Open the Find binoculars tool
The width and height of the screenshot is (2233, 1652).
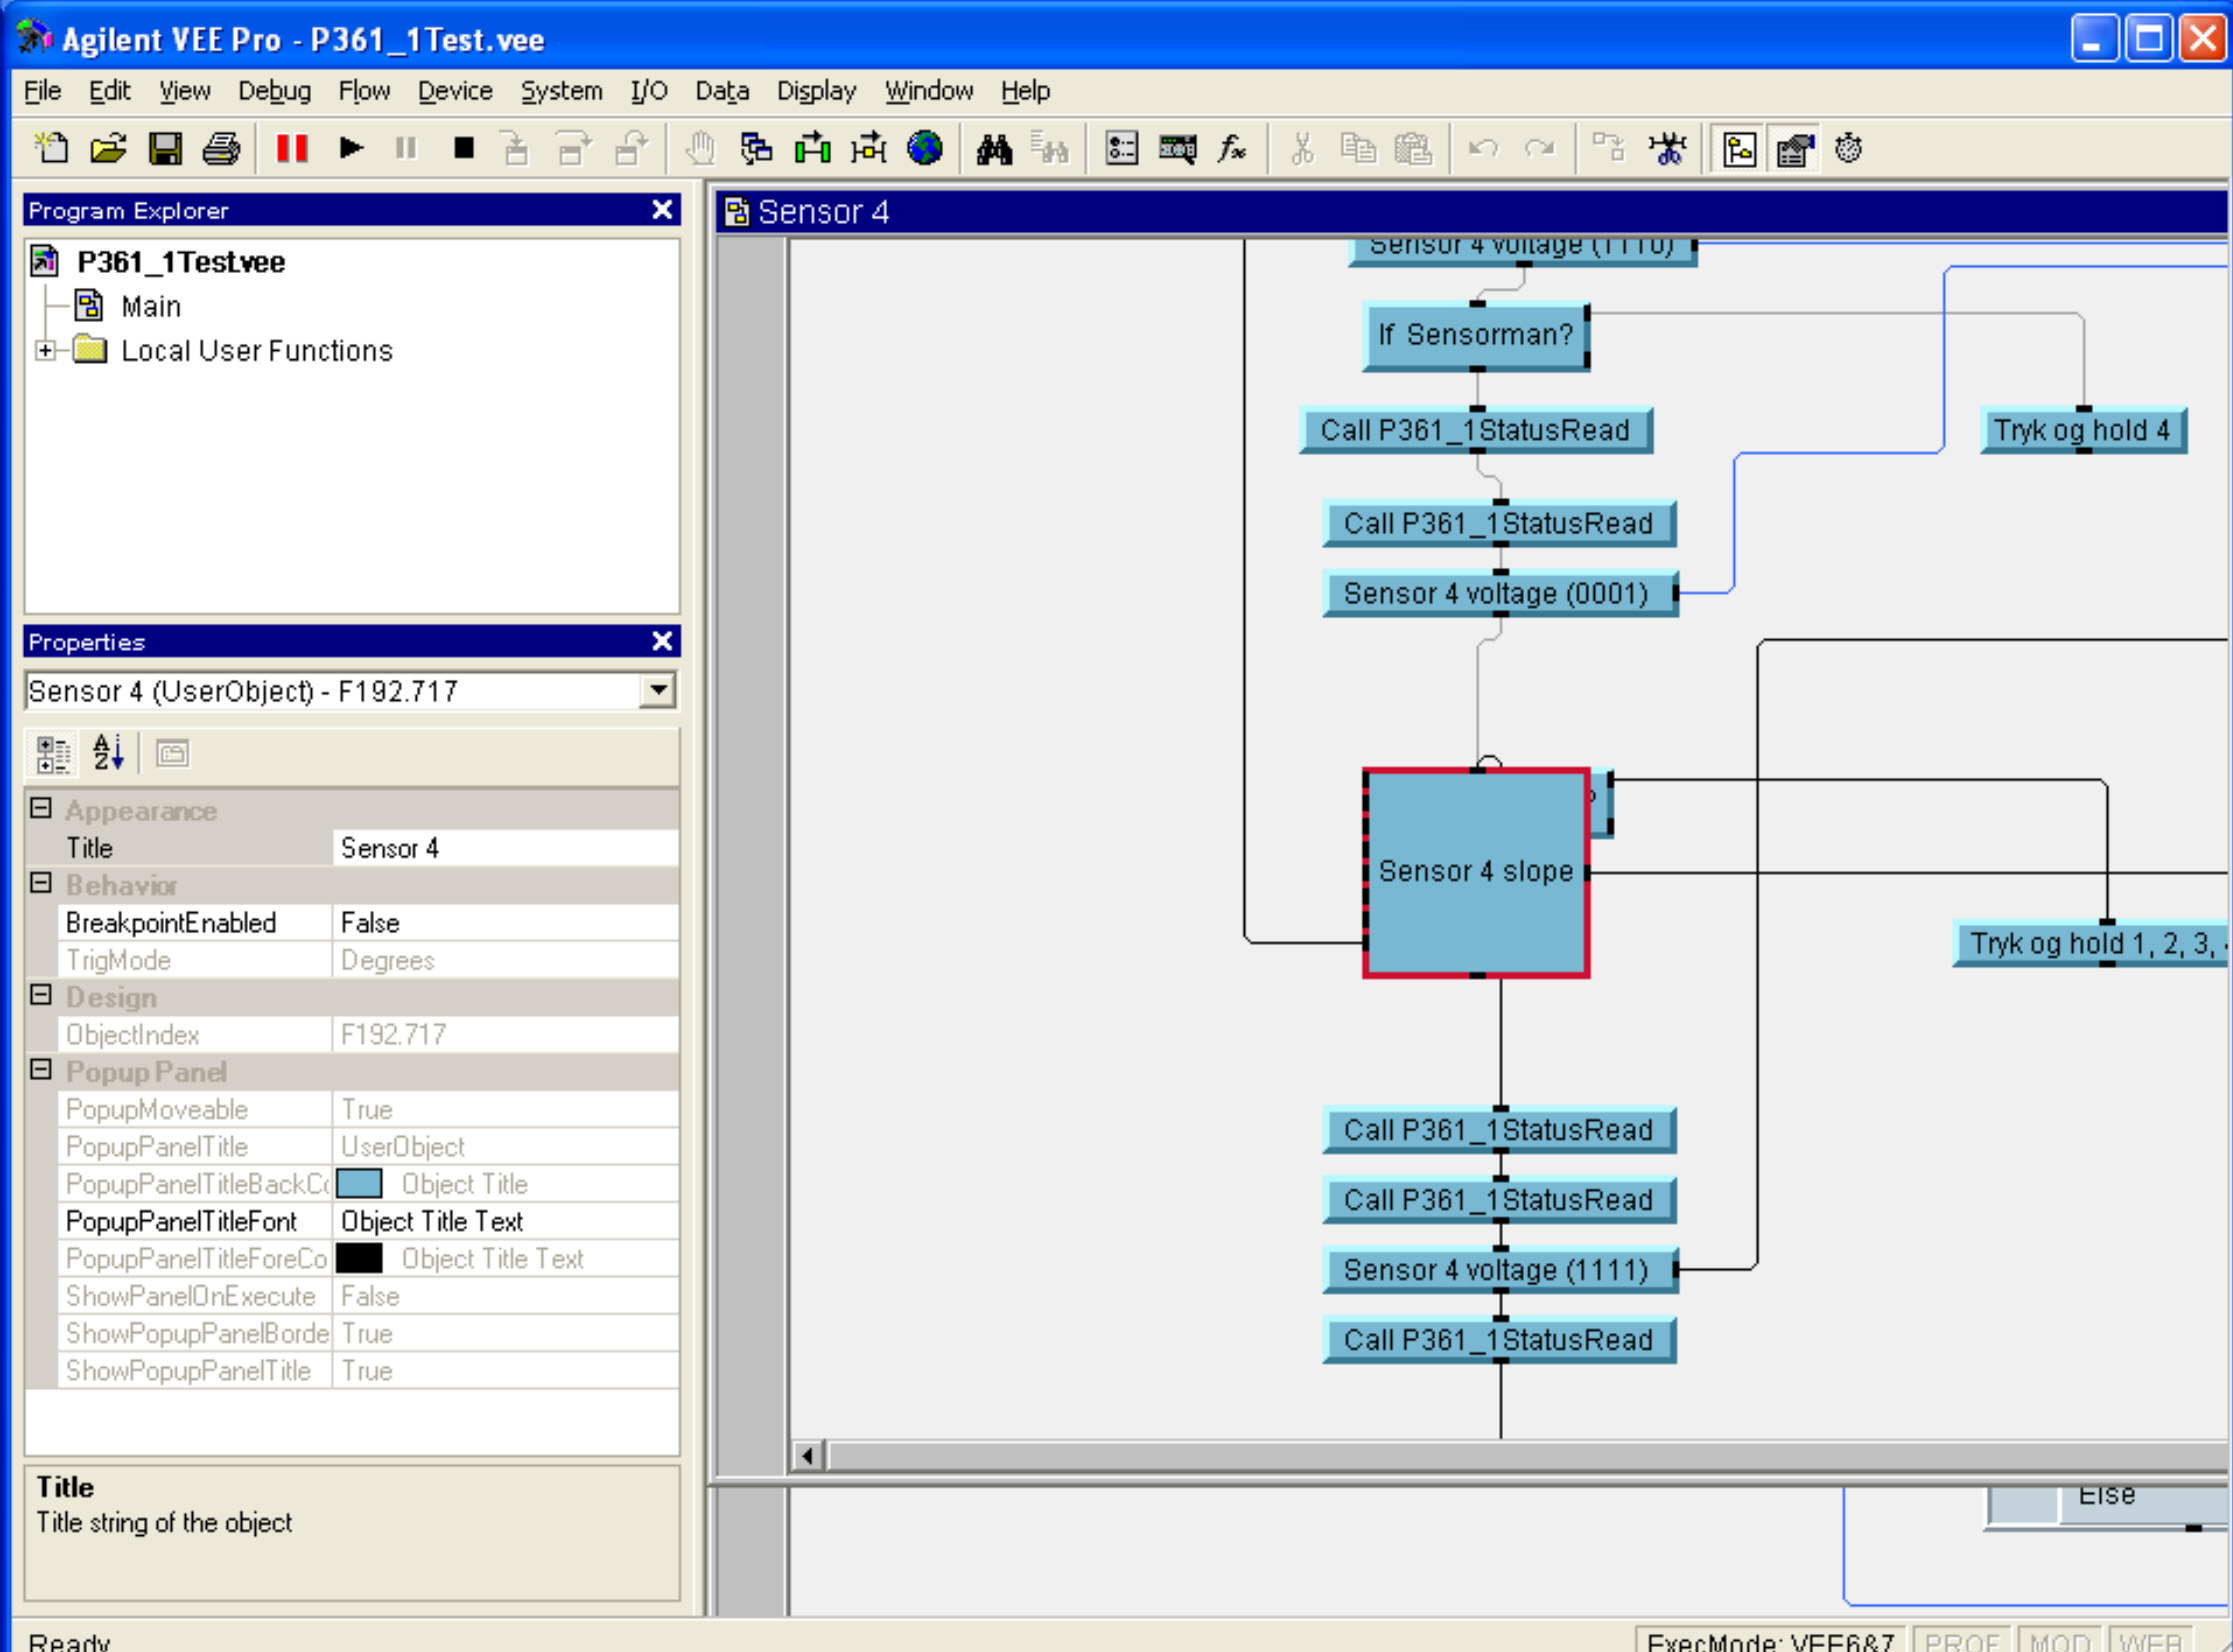[994, 149]
